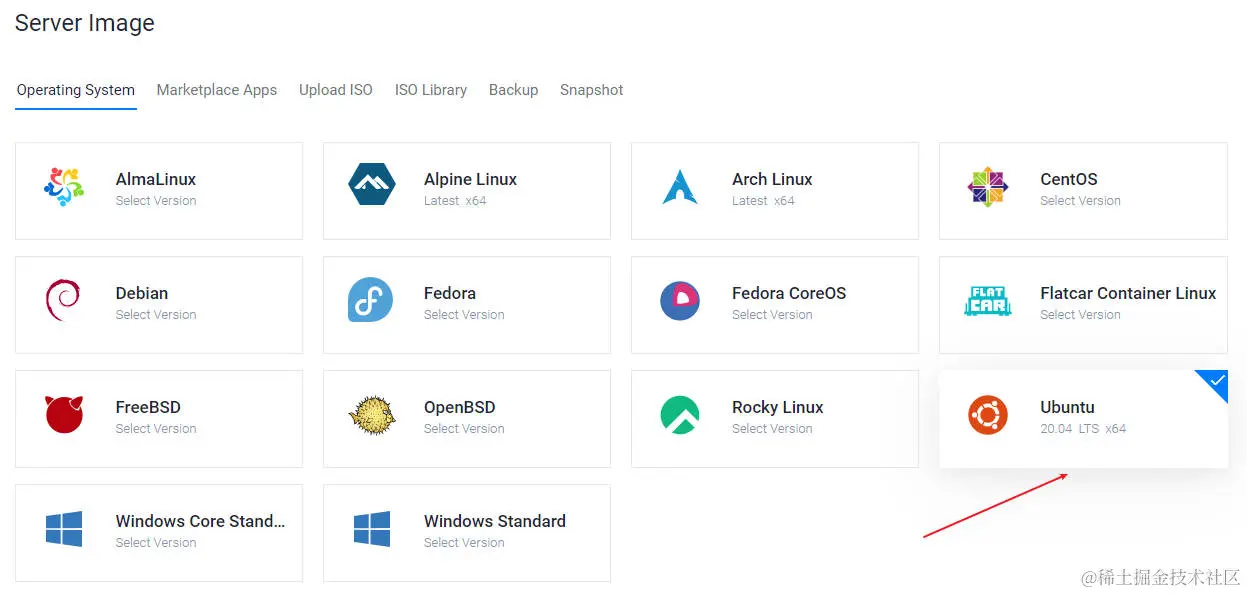Choose the Arch Linux image name
Image resolution: width=1247 pixels, height=594 pixels.
click(x=772, y=180)
